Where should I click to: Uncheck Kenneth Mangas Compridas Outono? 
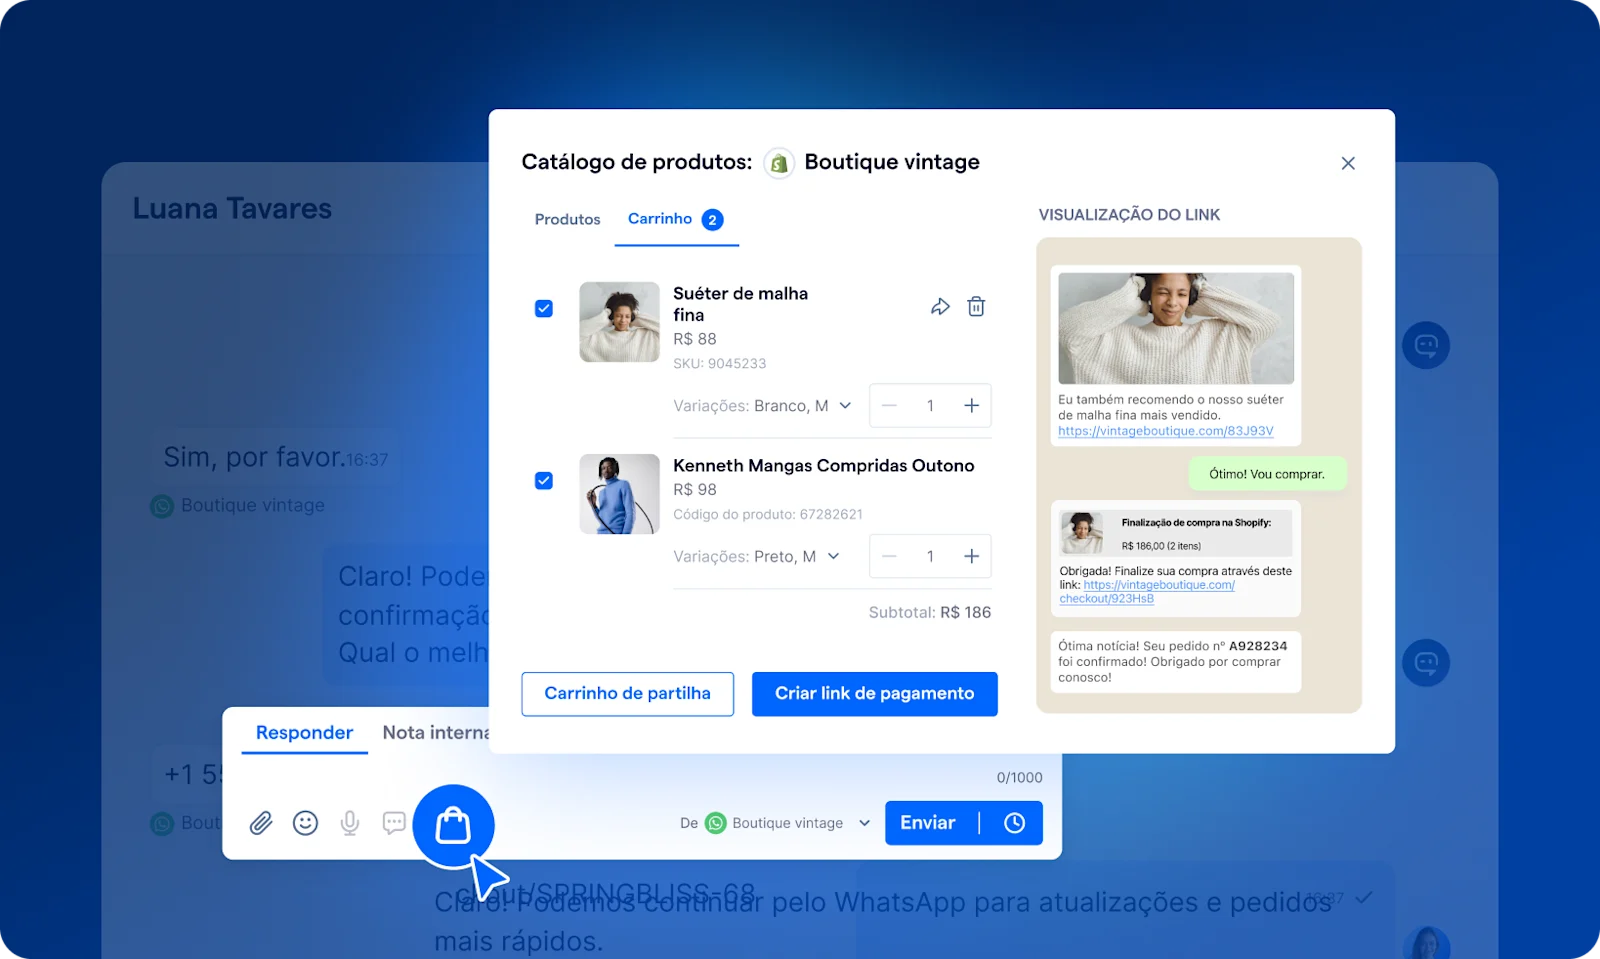(544, 480)
